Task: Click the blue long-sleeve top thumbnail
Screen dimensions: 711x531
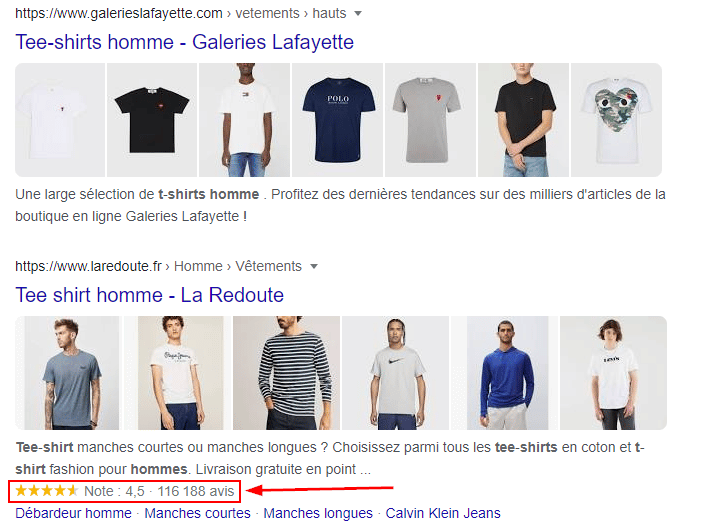Action: pyautogui.click(x=502, y=373)
